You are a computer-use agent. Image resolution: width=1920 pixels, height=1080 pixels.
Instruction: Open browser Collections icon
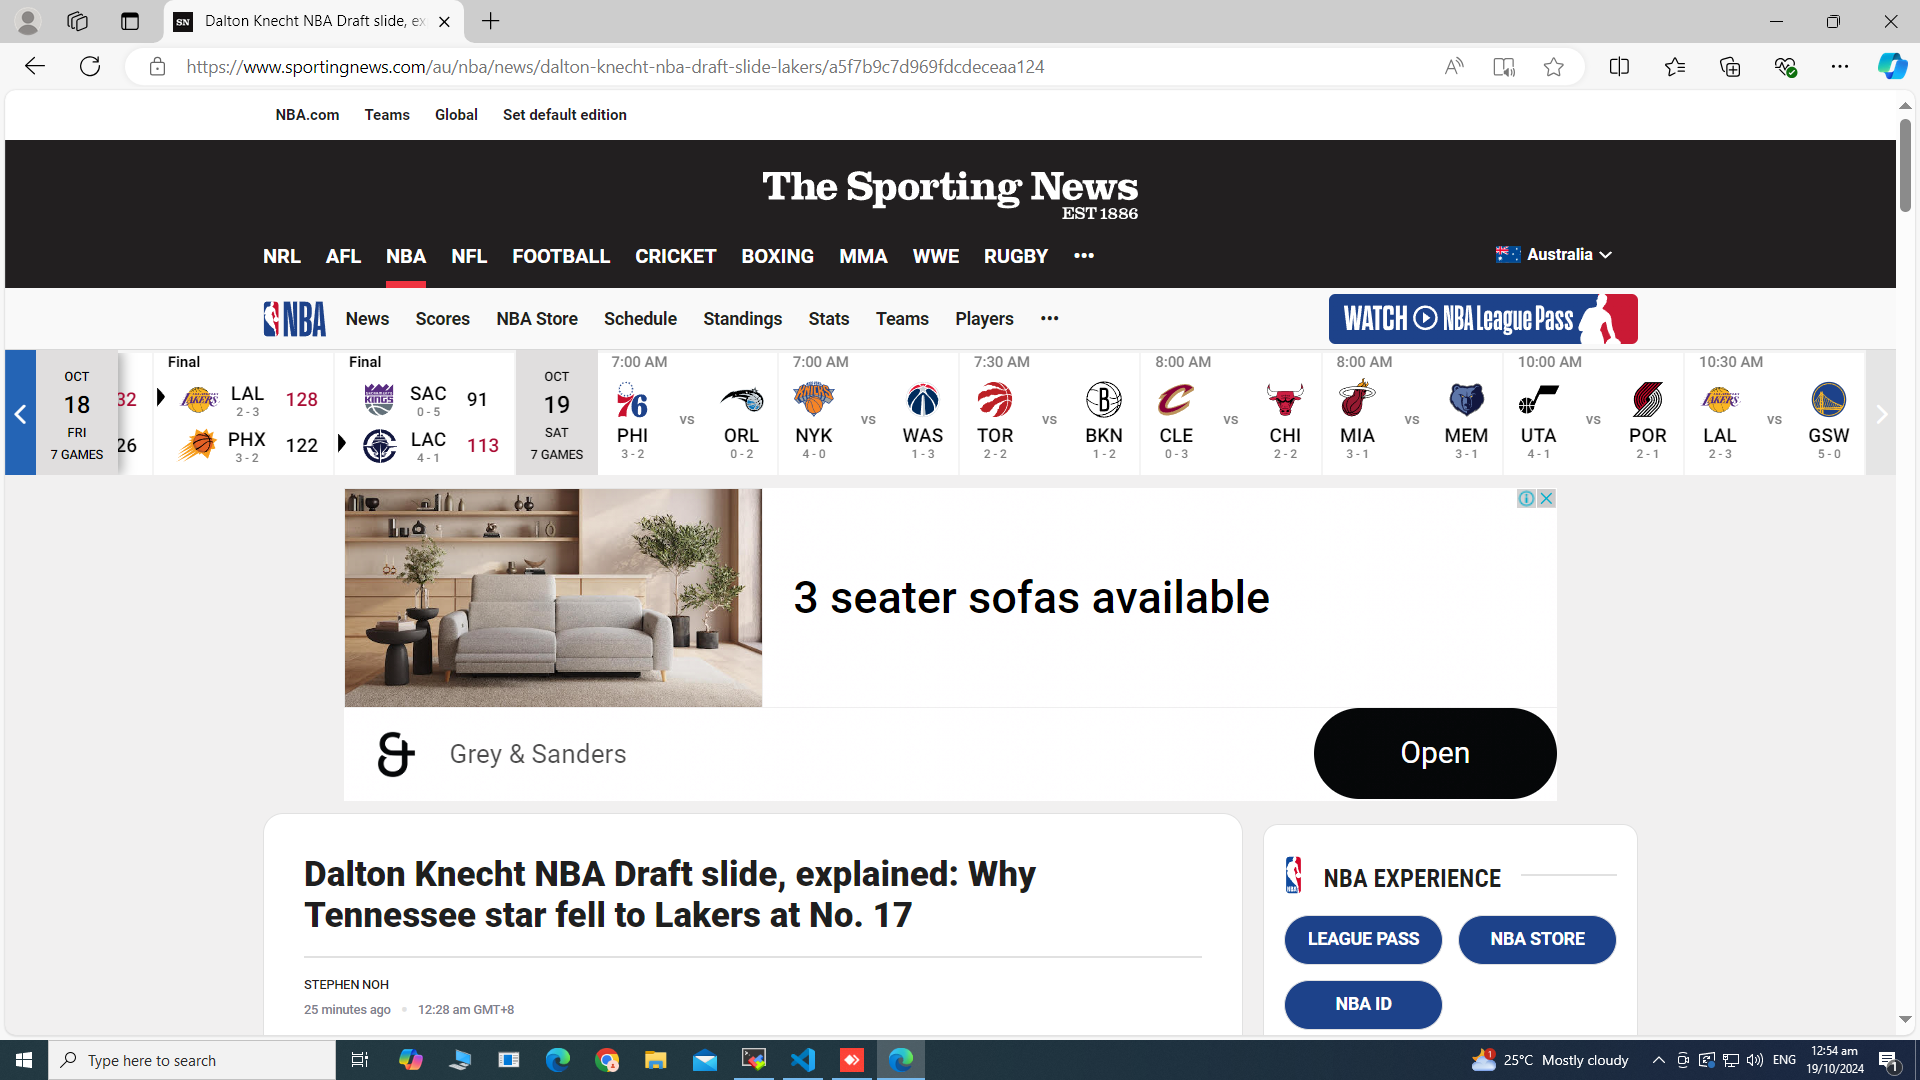click(x=1729, y=67)
